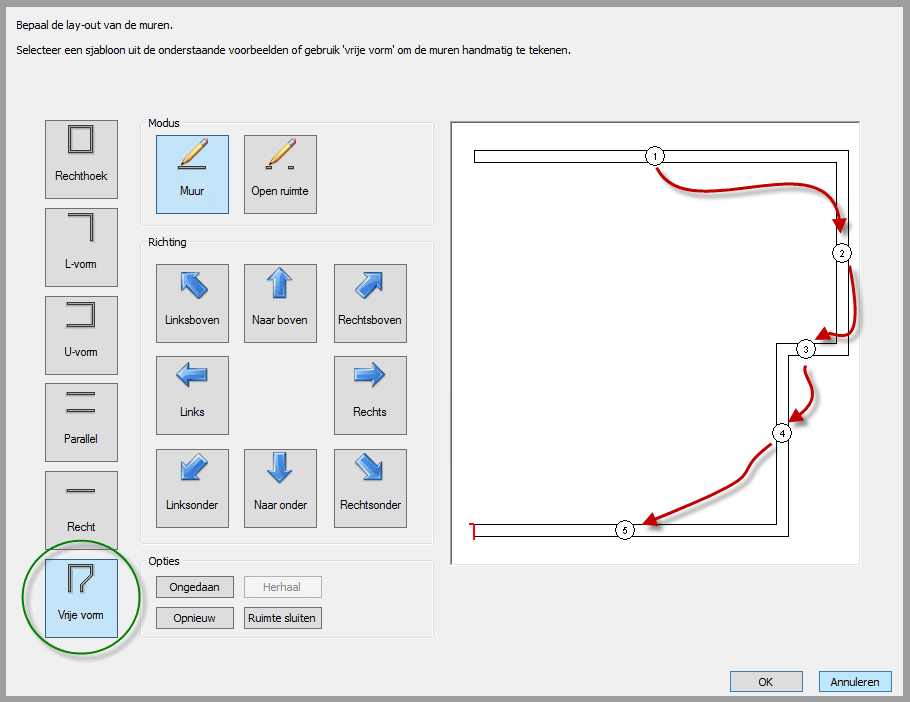Switch to Muur drawing mode
The height and width of the screenshot is (702, 910).
[x=192, y=174]
